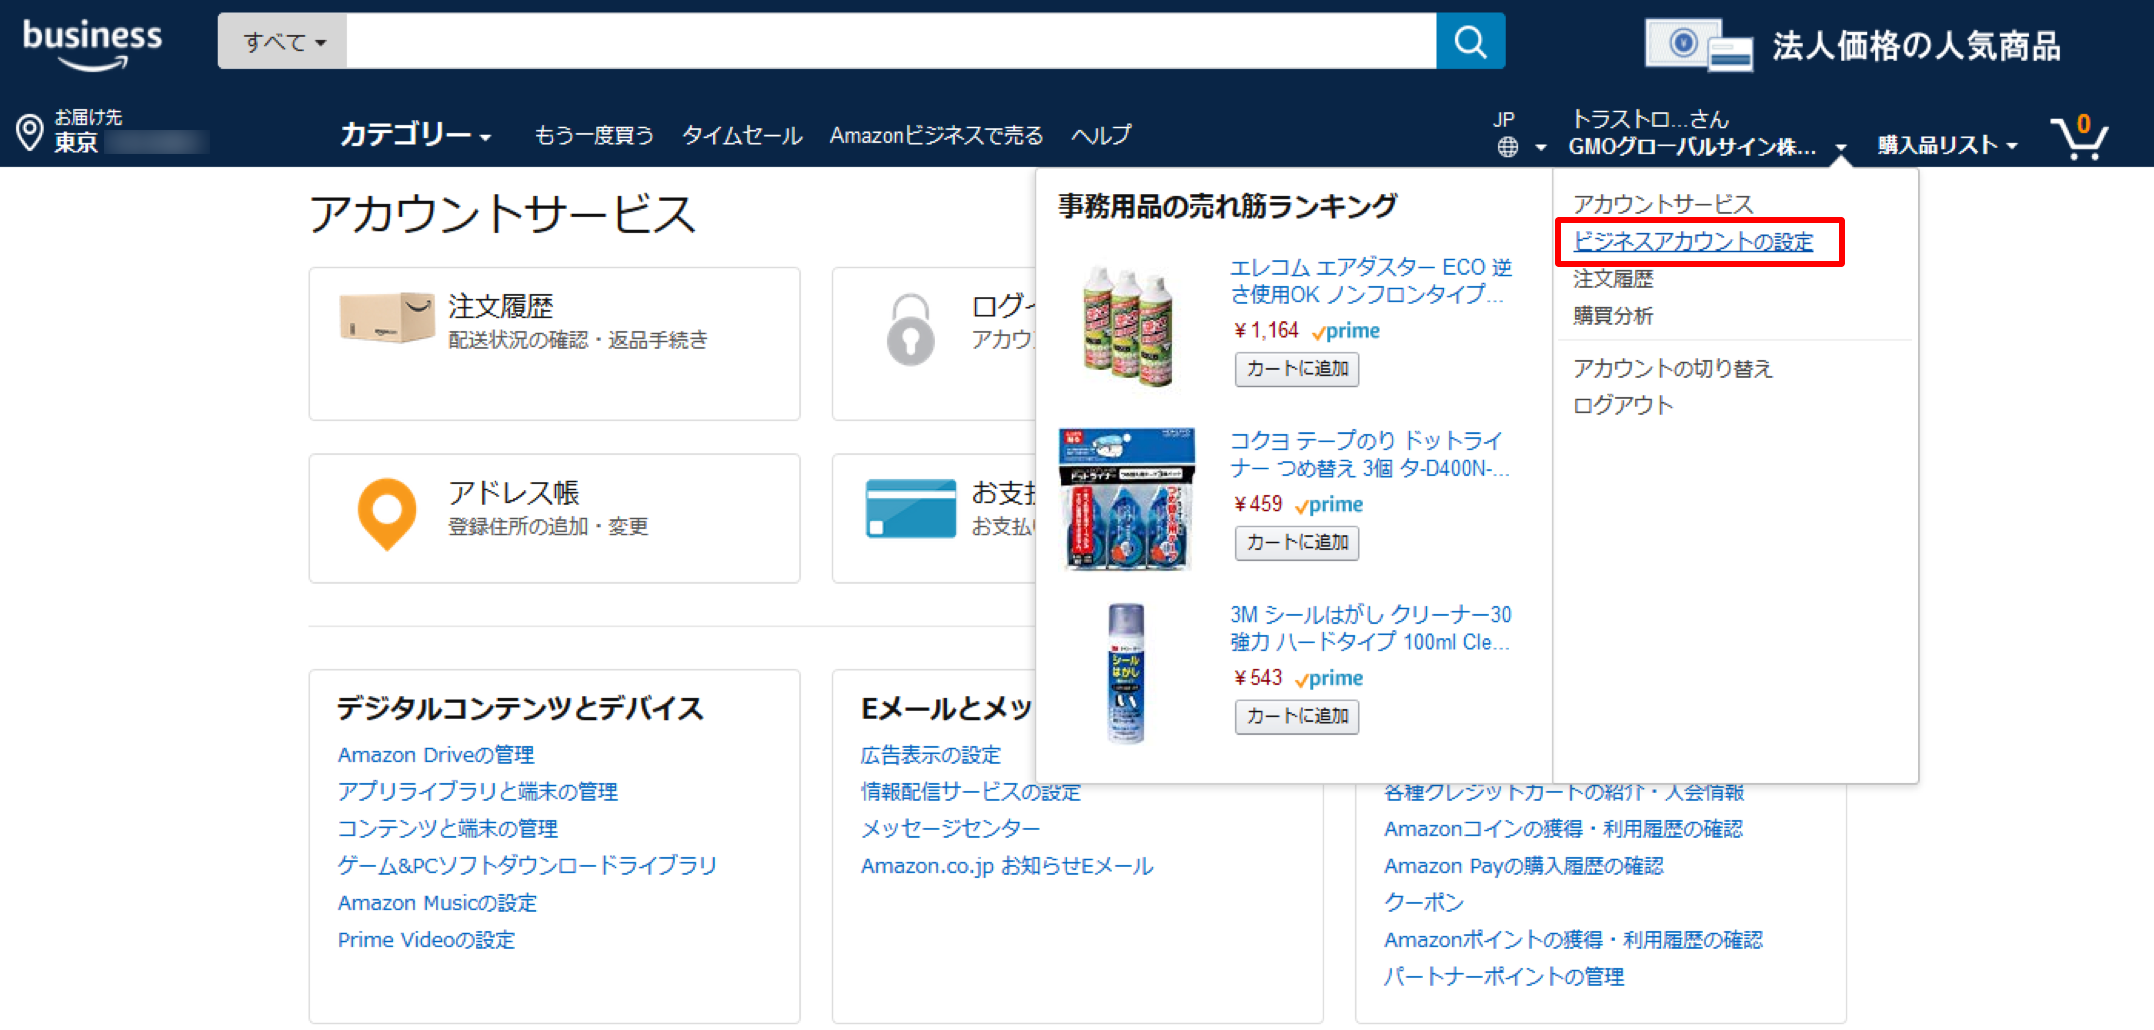2154x1030 pixels.
Task: Click the ¥543 price of シールはがし
Action: [1258, 678]
